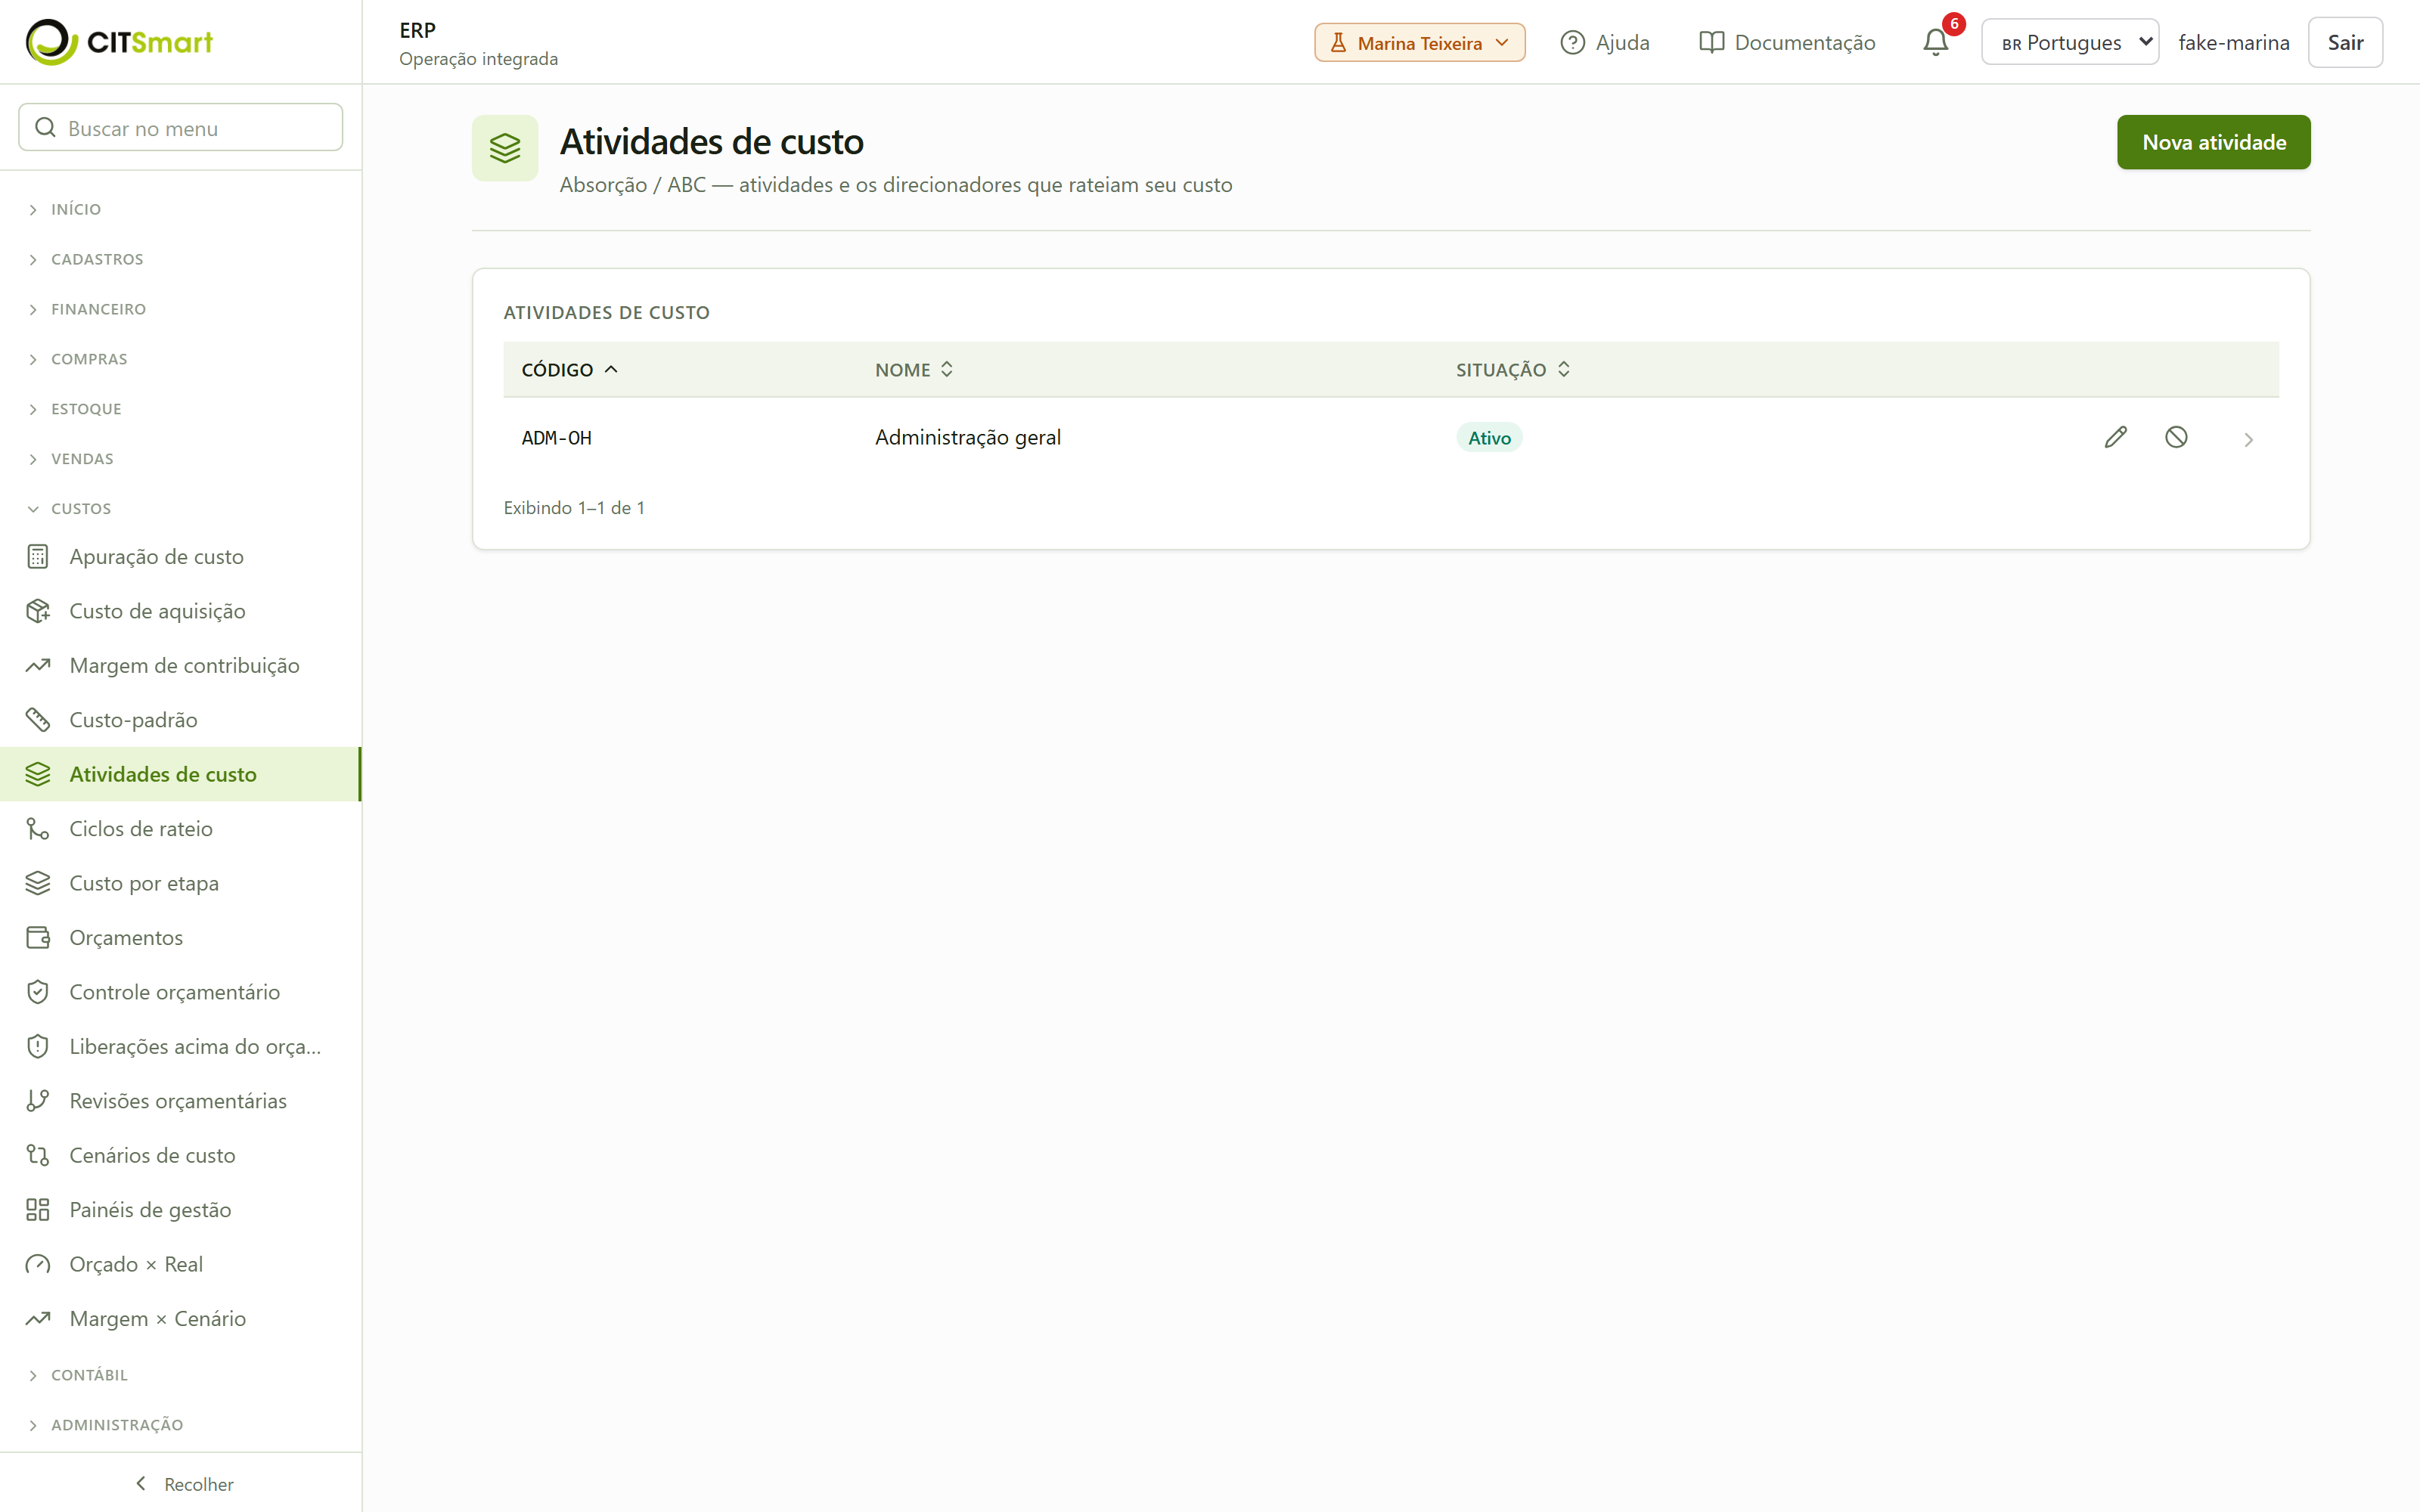The image size is (2420, 1512).
Task: Open Margem × Cenário
Action: (181, 1319)
